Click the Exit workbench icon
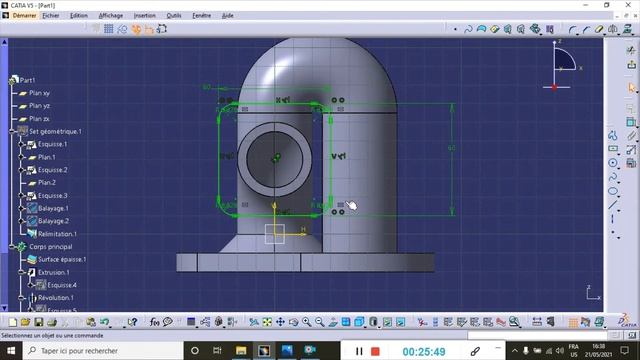This screenshot has height=360, width=640. coord(632,64)
